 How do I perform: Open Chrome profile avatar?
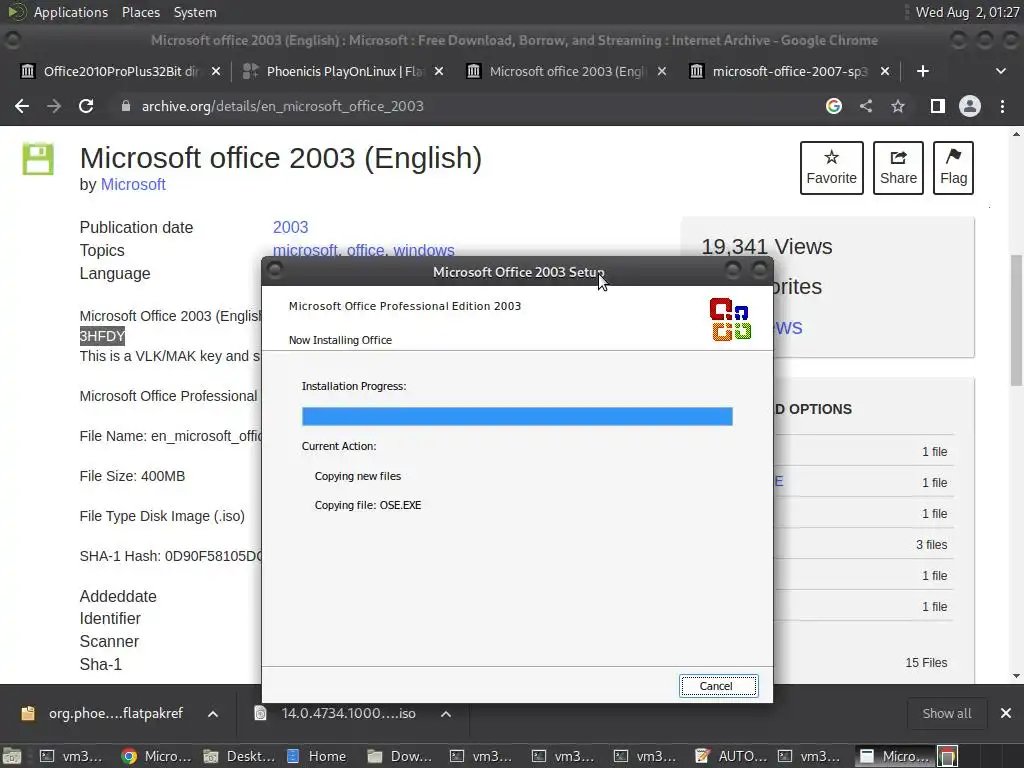(x=970, y=106)
